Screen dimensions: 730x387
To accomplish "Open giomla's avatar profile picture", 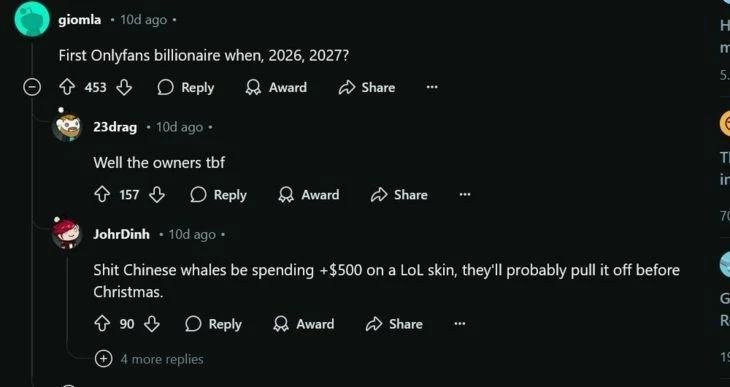I will pos(32,19).
